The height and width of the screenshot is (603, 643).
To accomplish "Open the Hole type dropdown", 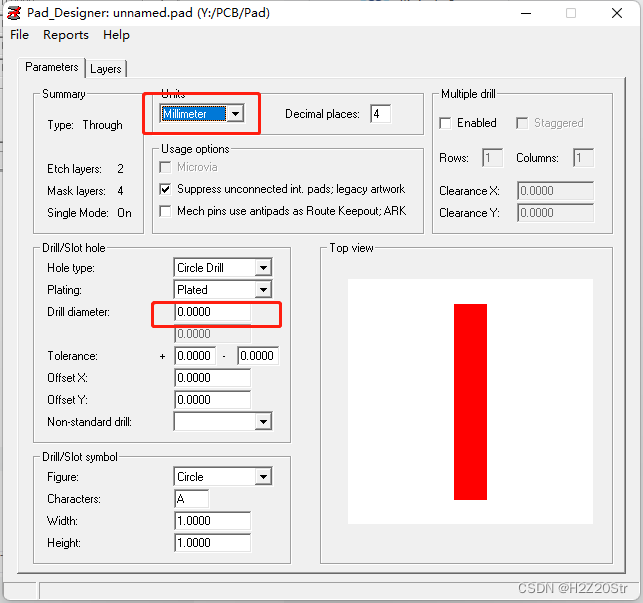I will click(x=223, y=268).
